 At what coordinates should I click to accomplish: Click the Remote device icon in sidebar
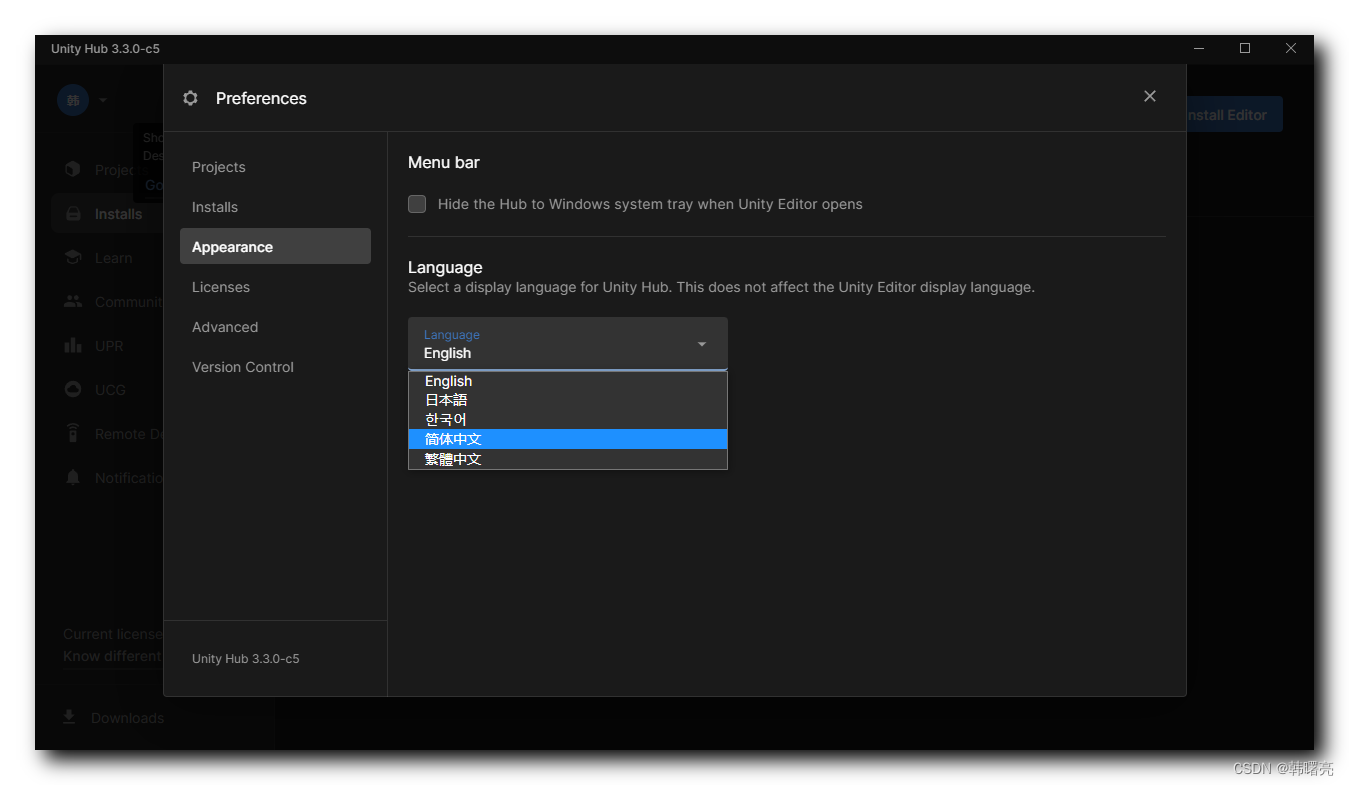tap(73, 433)
